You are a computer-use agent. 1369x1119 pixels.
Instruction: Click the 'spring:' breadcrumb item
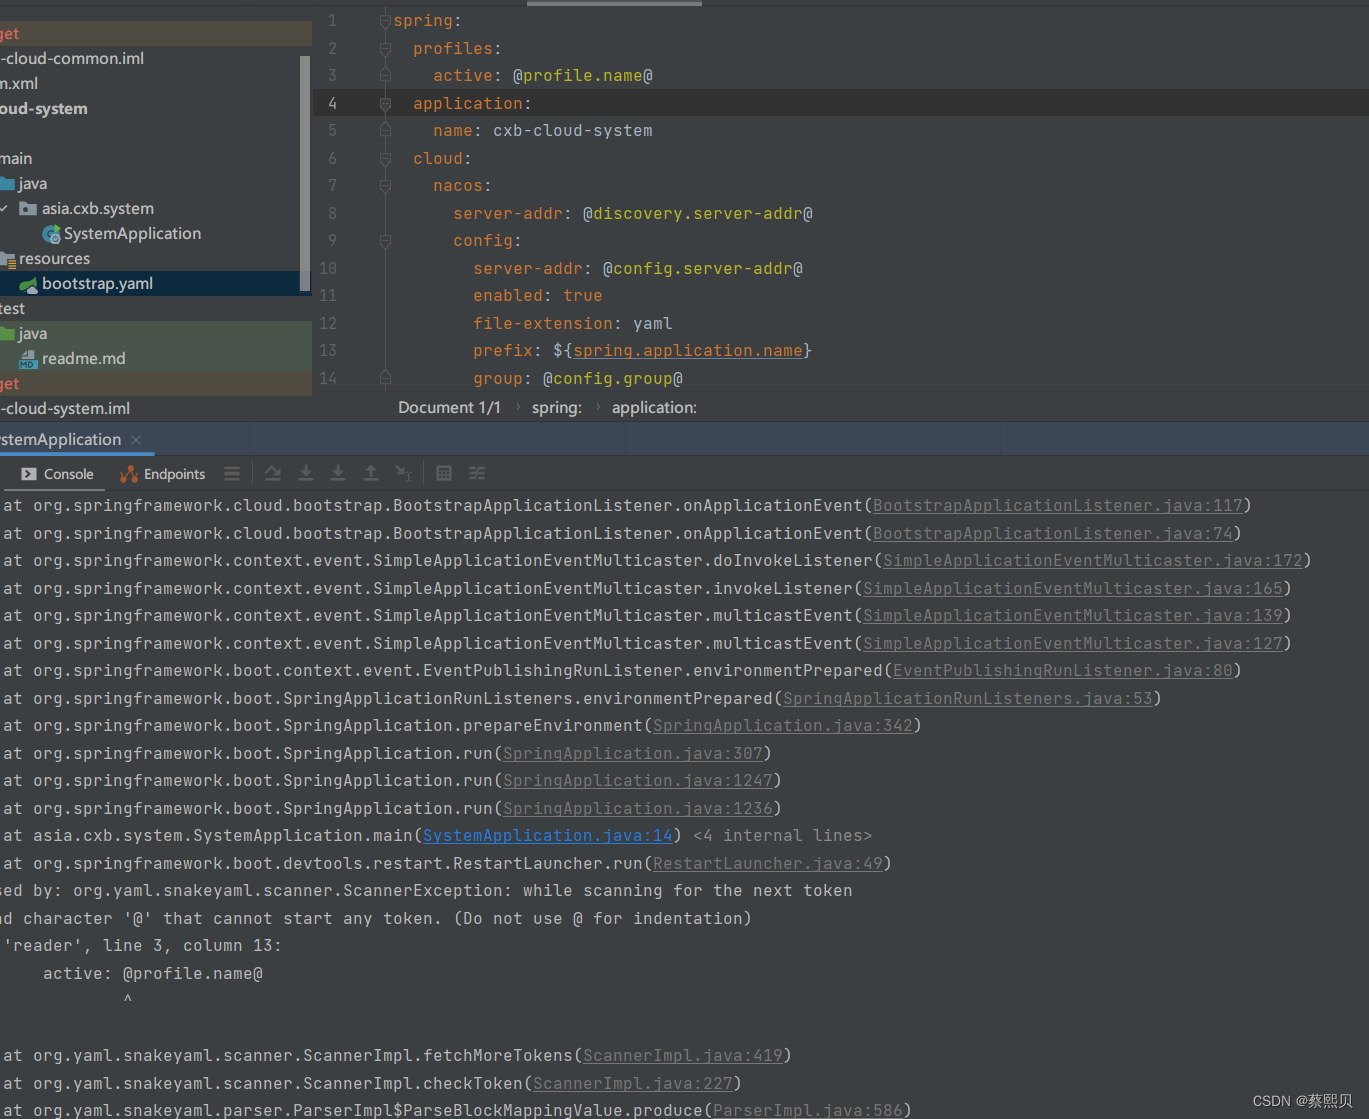click(557, 408)
